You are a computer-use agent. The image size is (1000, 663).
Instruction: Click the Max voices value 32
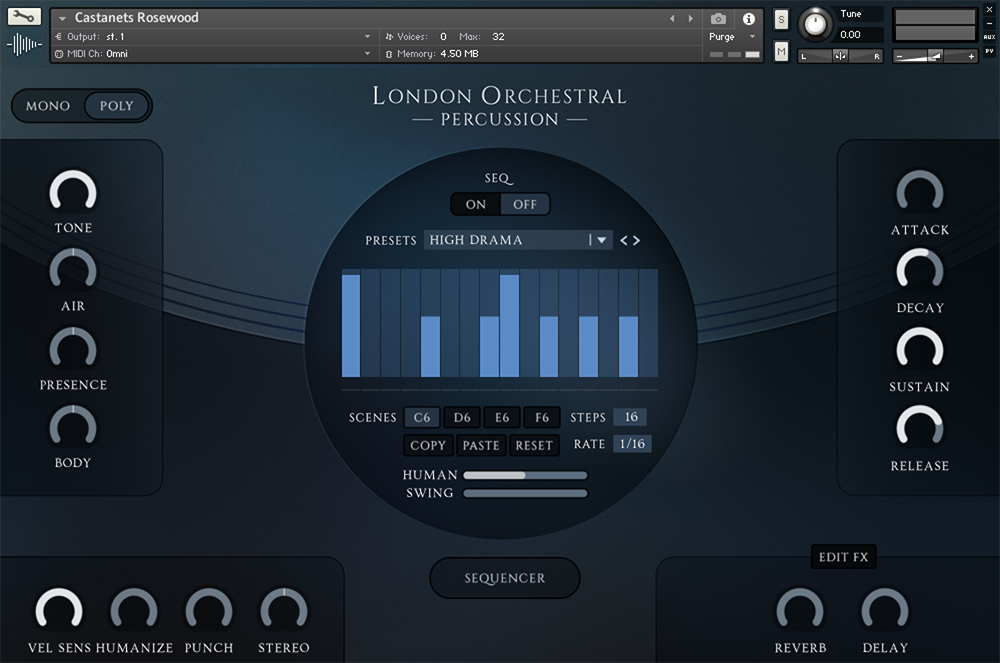[x=498, y=37]
